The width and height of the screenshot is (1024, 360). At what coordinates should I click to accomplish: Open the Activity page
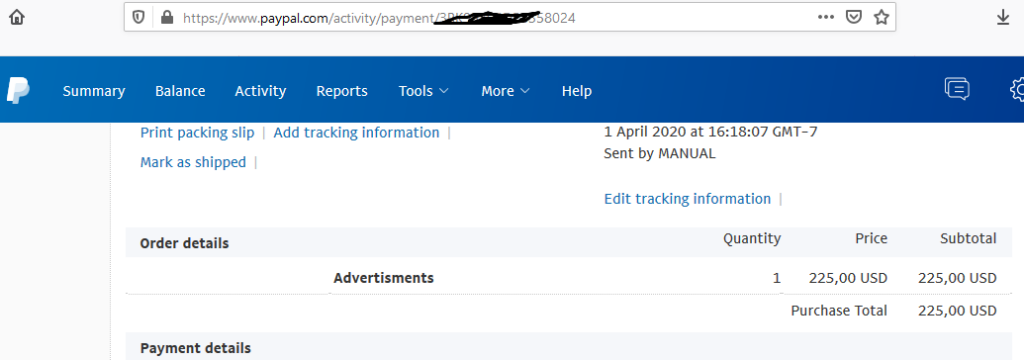(x=261, y=91)
